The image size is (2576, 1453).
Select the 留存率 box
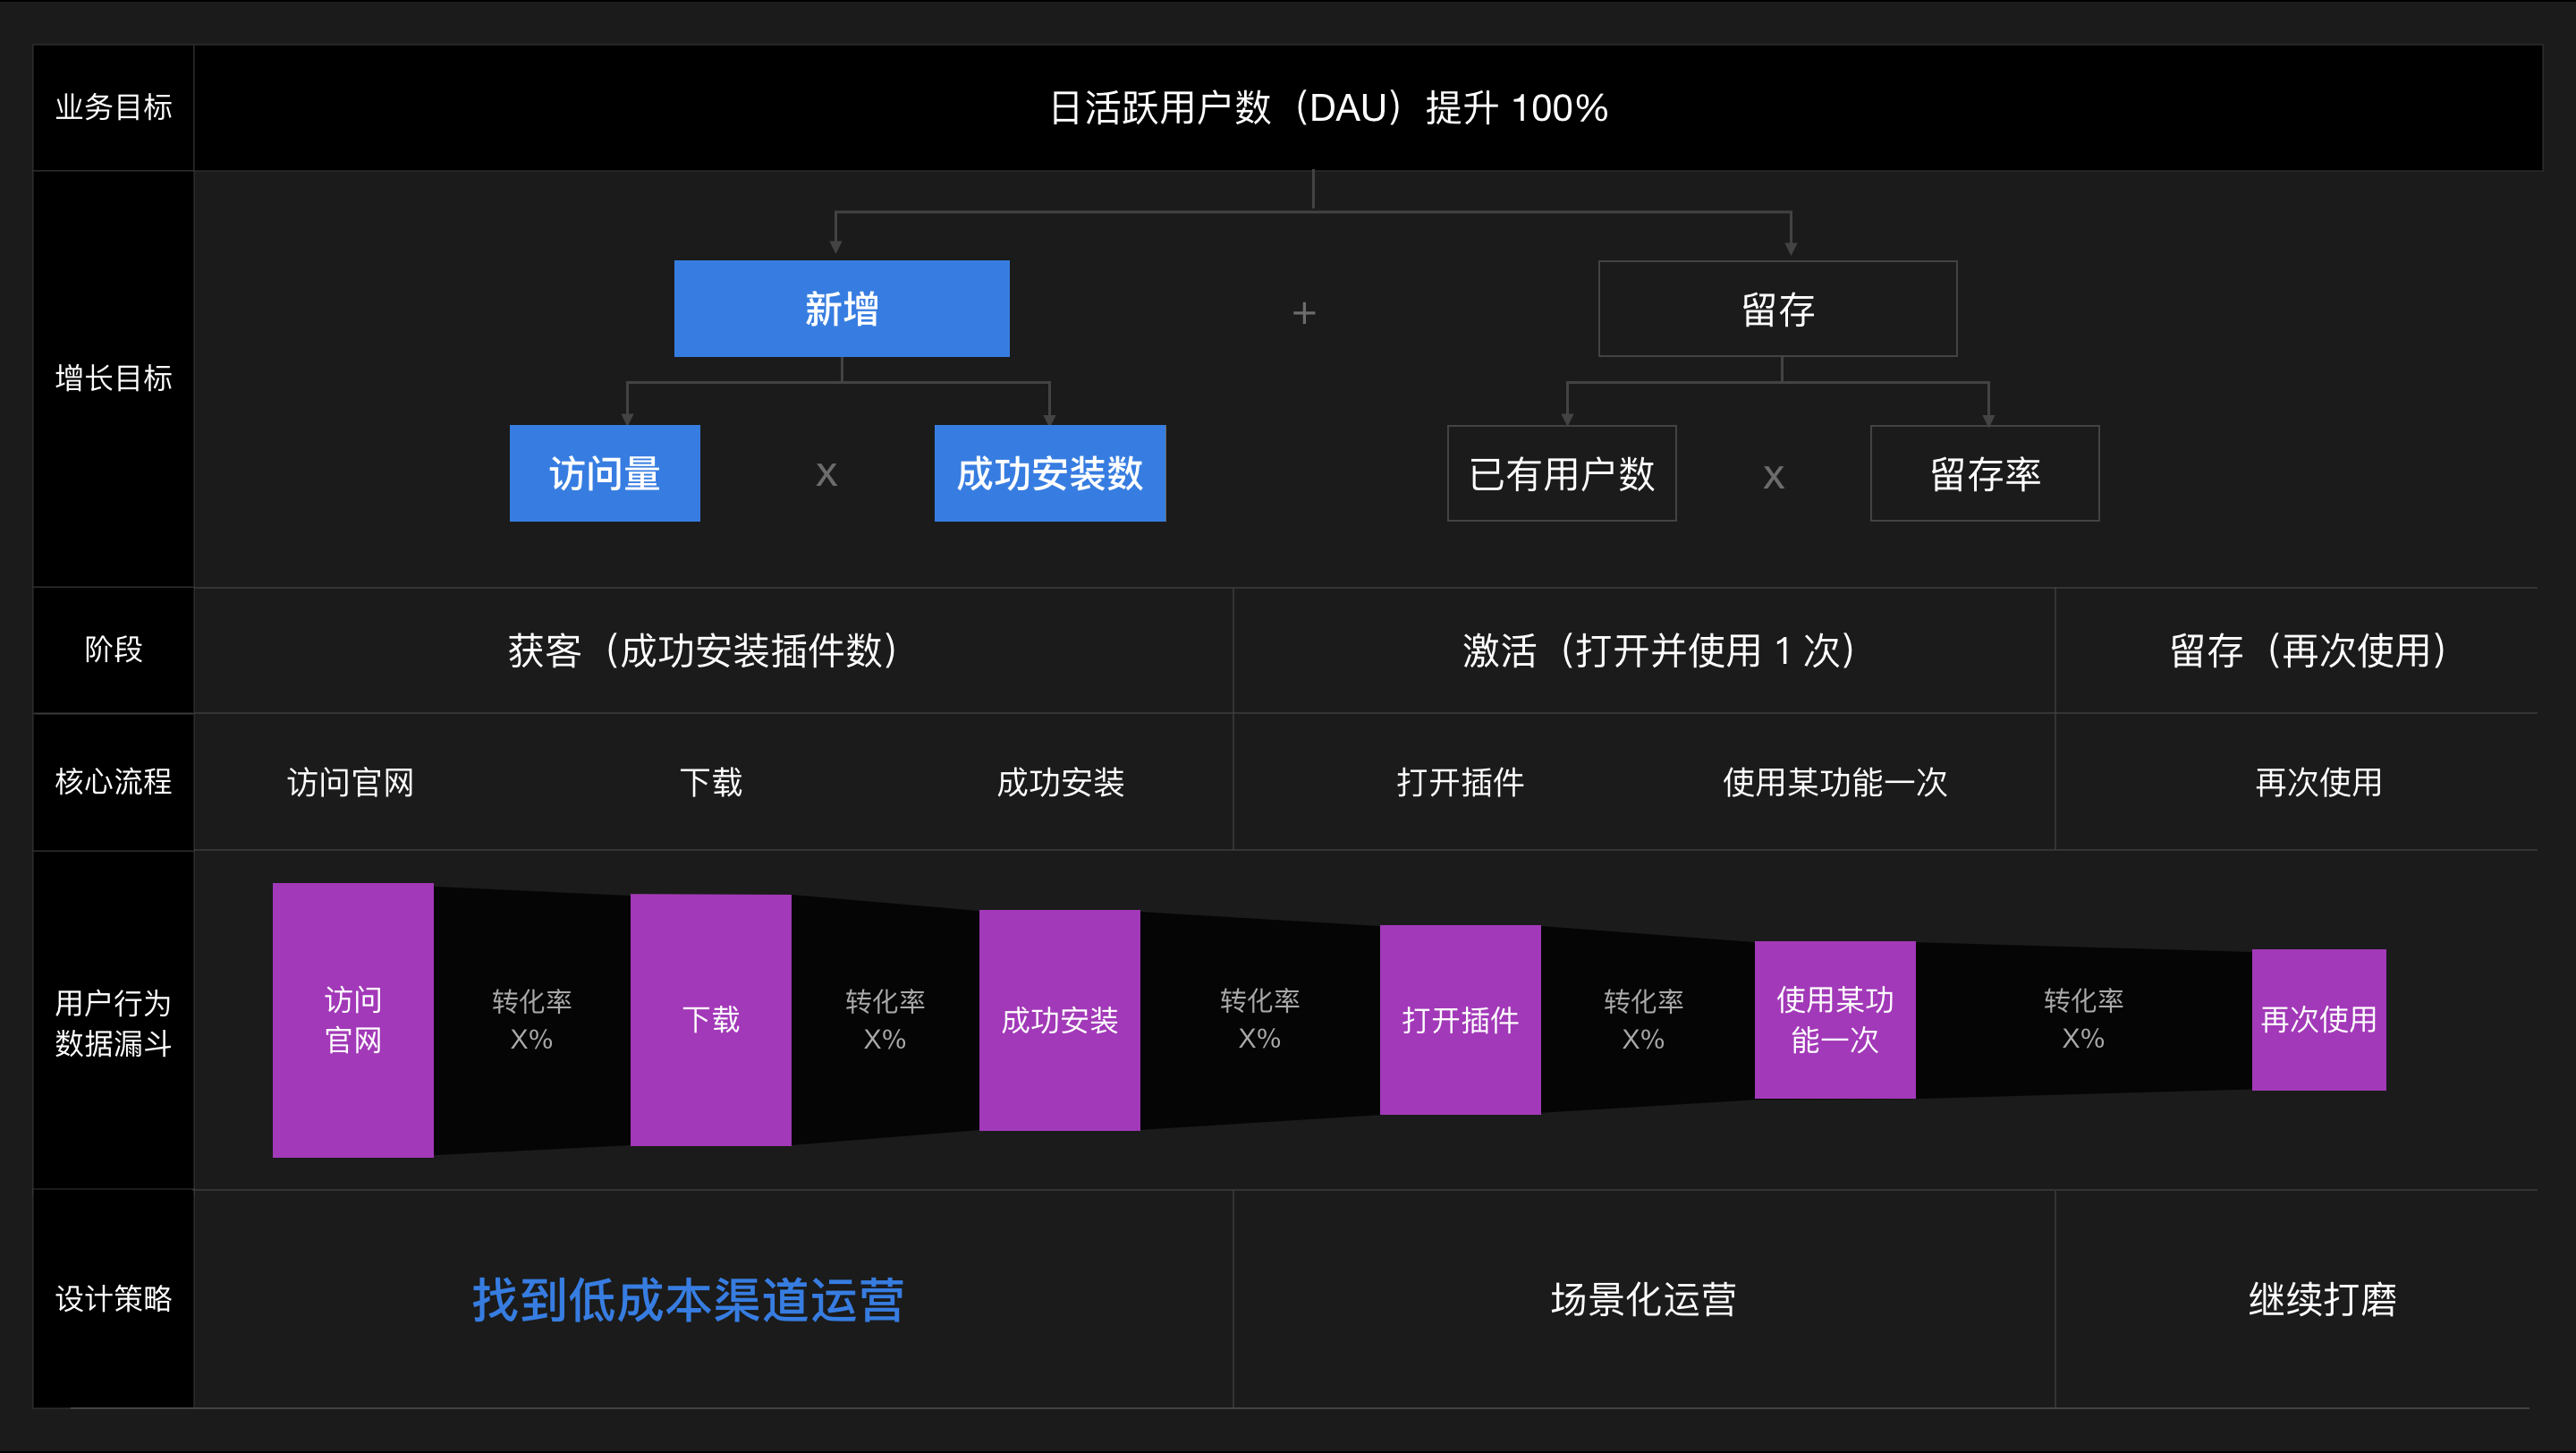coord(1984,473)
